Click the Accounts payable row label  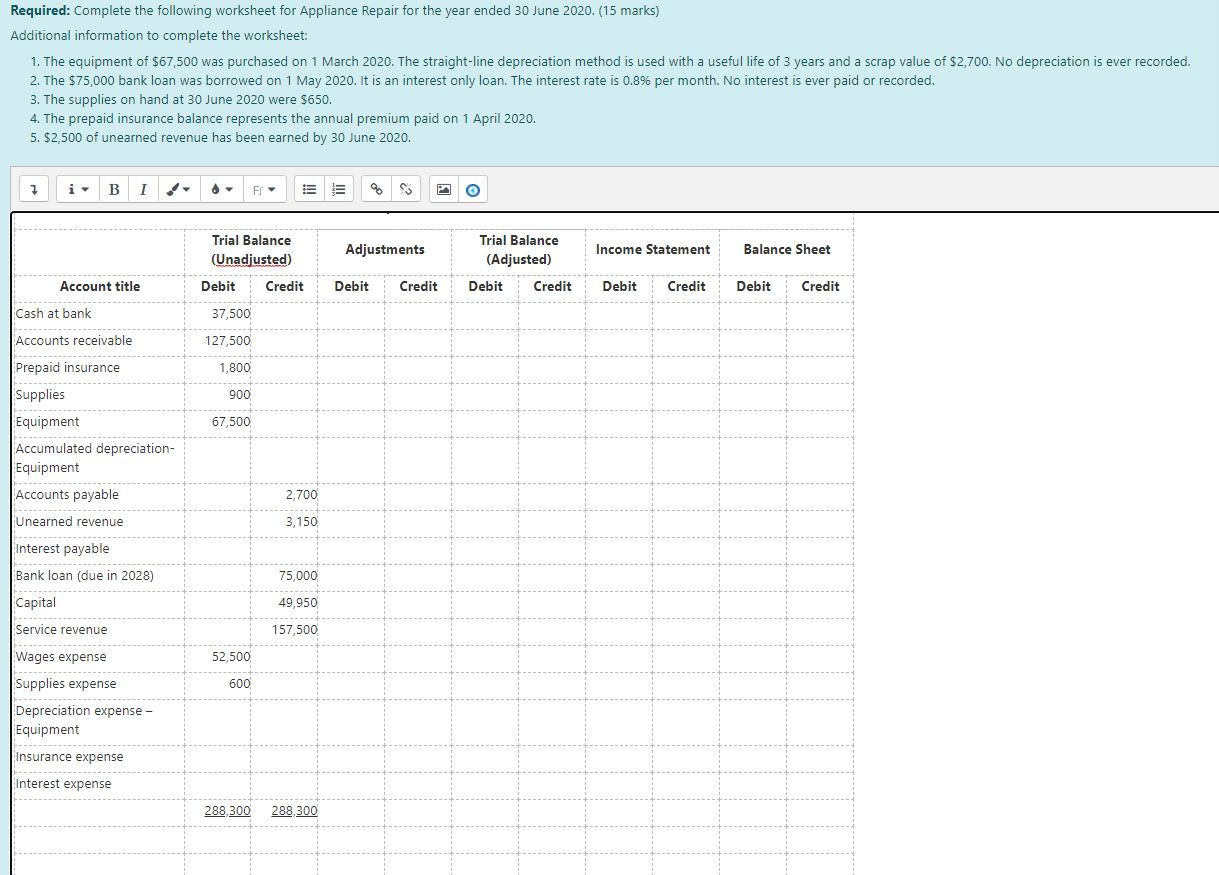tap(67, 495)
